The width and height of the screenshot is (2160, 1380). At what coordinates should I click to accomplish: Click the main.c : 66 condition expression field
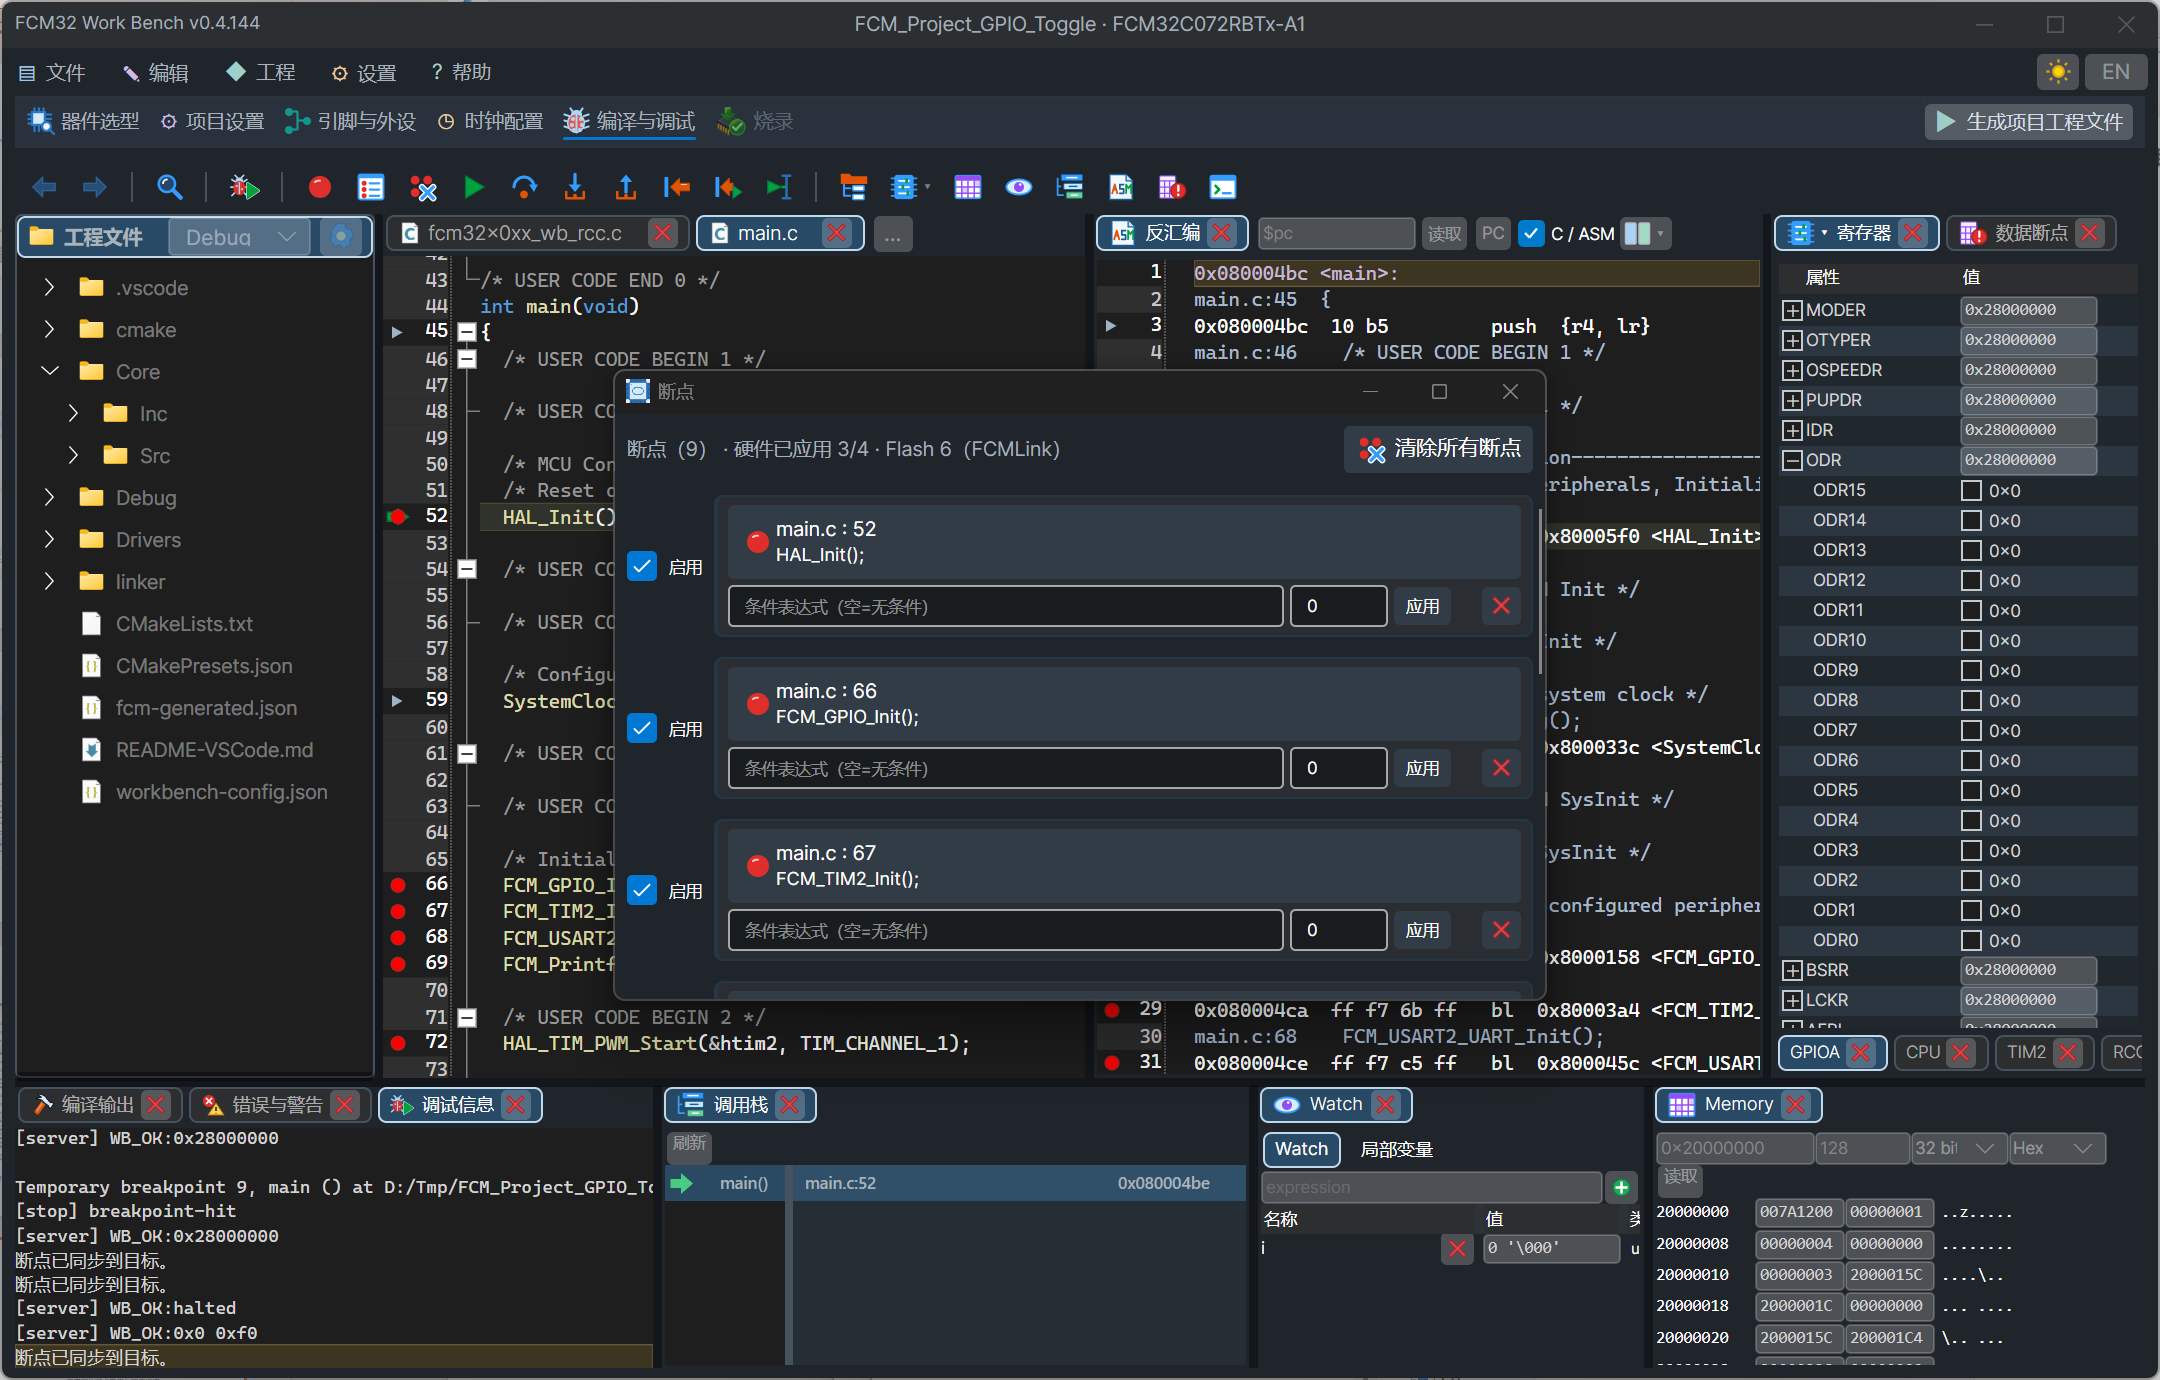click(1005, 768)
